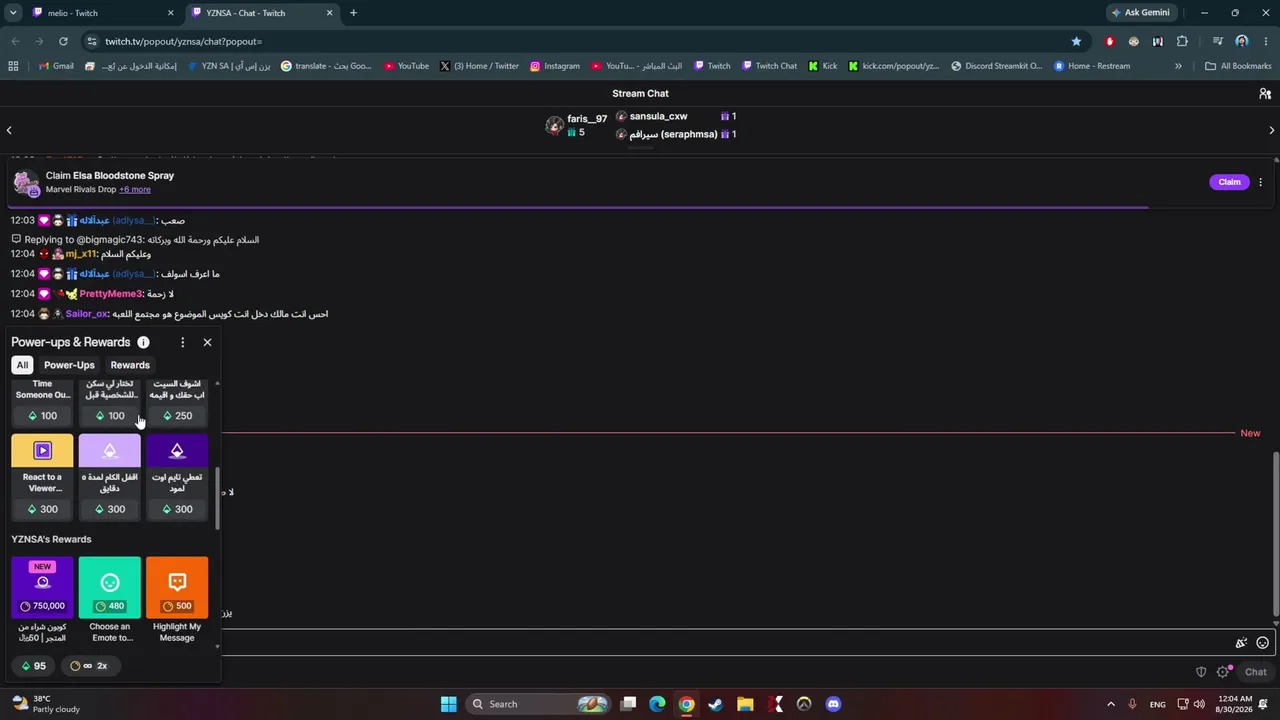The image size is (1280, 720).
Task: Reload the current page
Action: point(63,41)
